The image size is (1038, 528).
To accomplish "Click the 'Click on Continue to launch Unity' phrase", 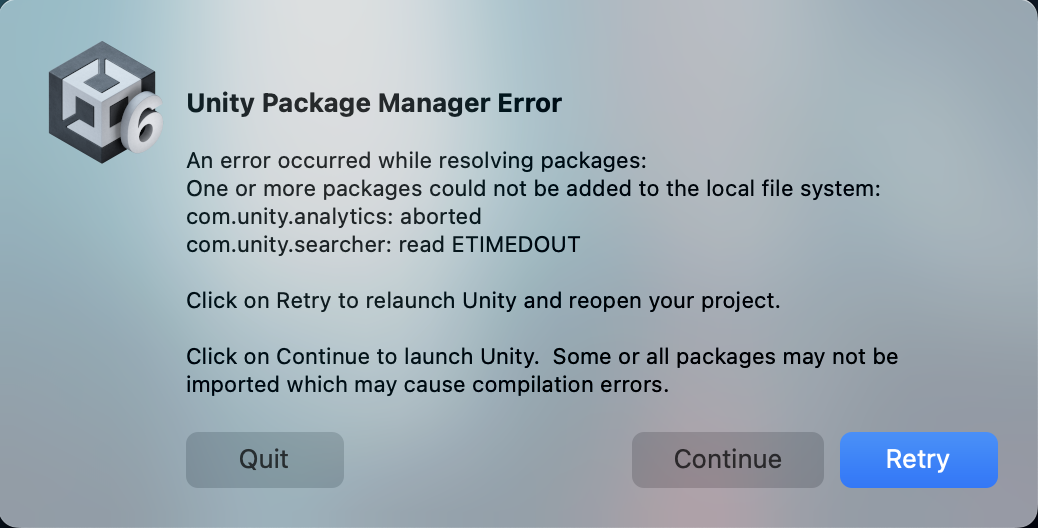I will point(365,357).
